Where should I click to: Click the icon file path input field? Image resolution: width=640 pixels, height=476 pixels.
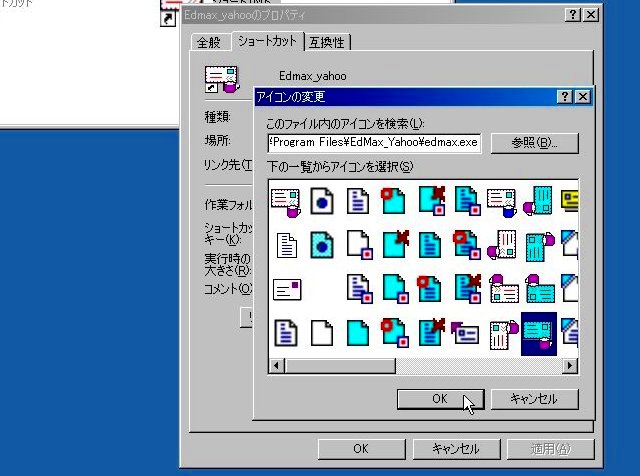[x=374, y=142]
